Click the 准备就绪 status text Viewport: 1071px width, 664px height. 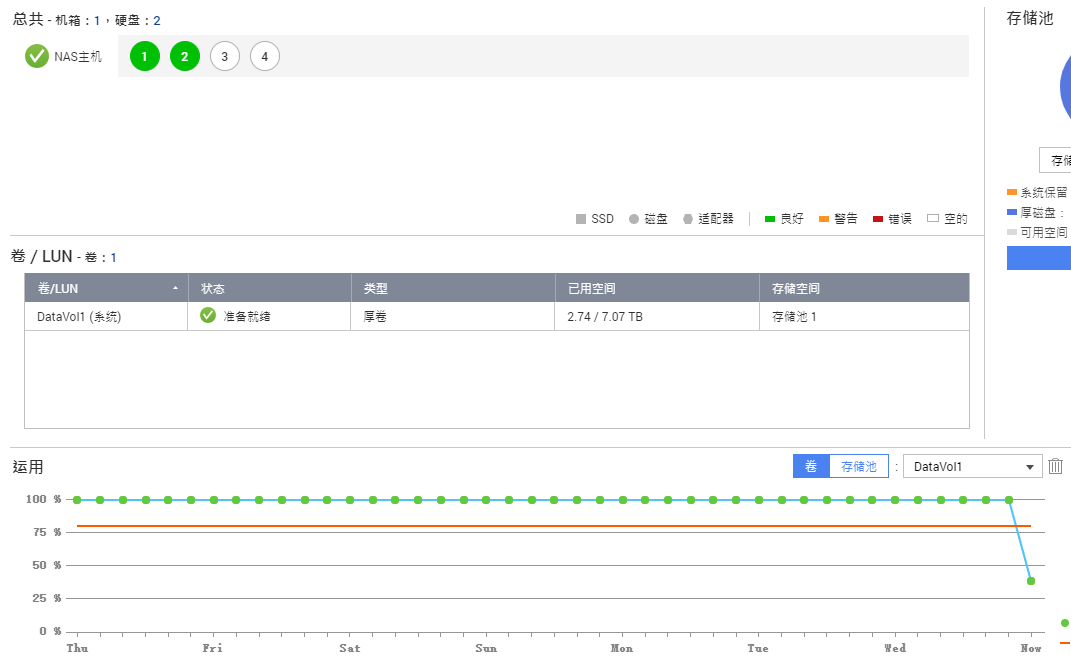247,316
